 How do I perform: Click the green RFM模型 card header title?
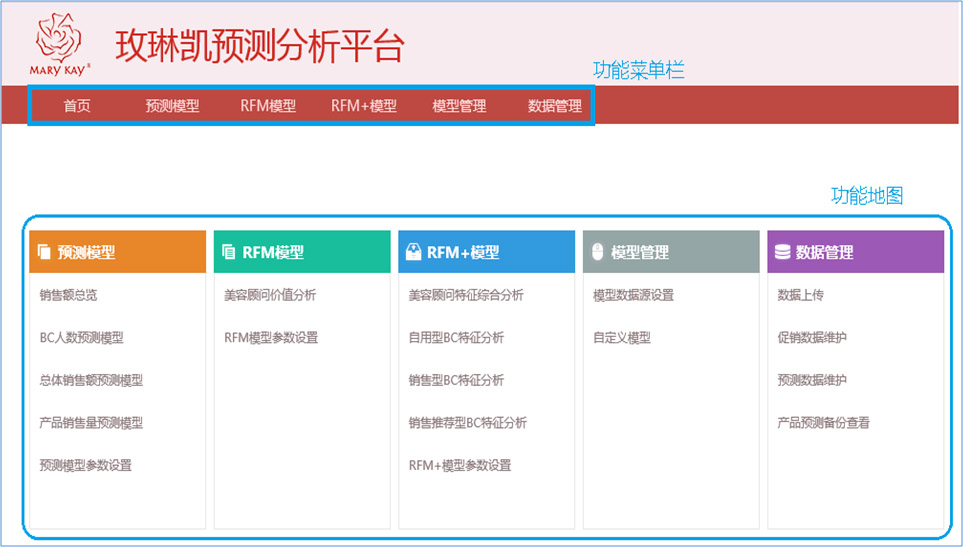coord(273,252)
